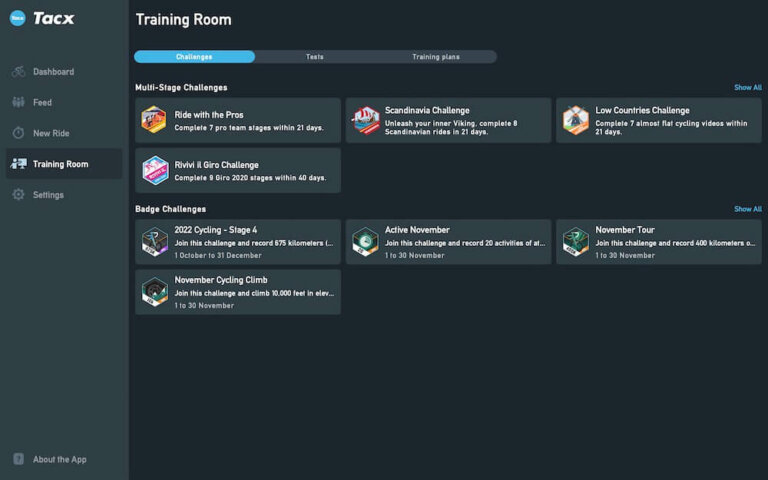This screenshot has height=480, width=768.
Task: Open the Feed sidebar icon
Action: (18, 102)
